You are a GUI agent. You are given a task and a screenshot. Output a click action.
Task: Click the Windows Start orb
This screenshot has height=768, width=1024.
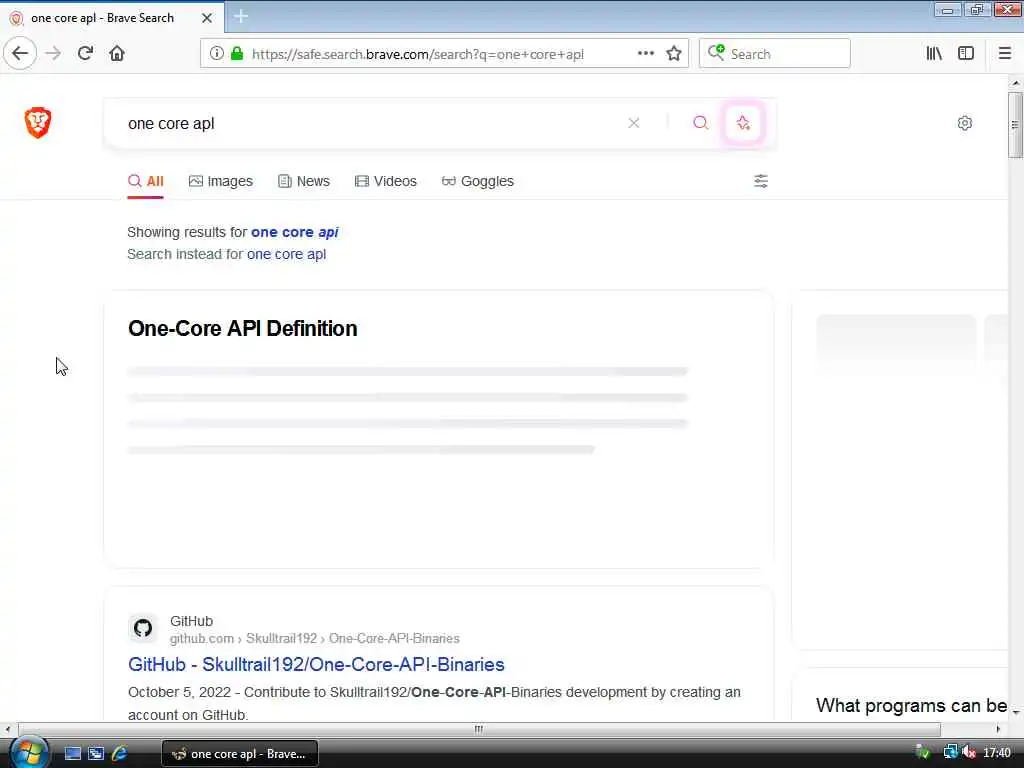pyautogui.click(x=28, y=754)
